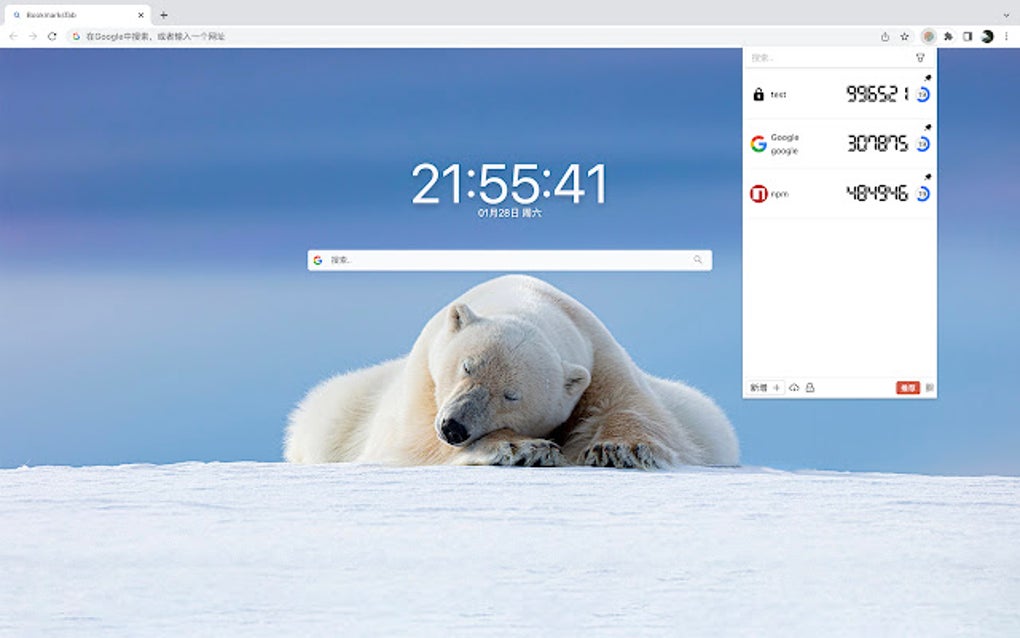The width and height of the screenshot is (1020, 638).
Task: Pin the npm authenticator entry
Action: pyautogui.click(x=927, y=177)
